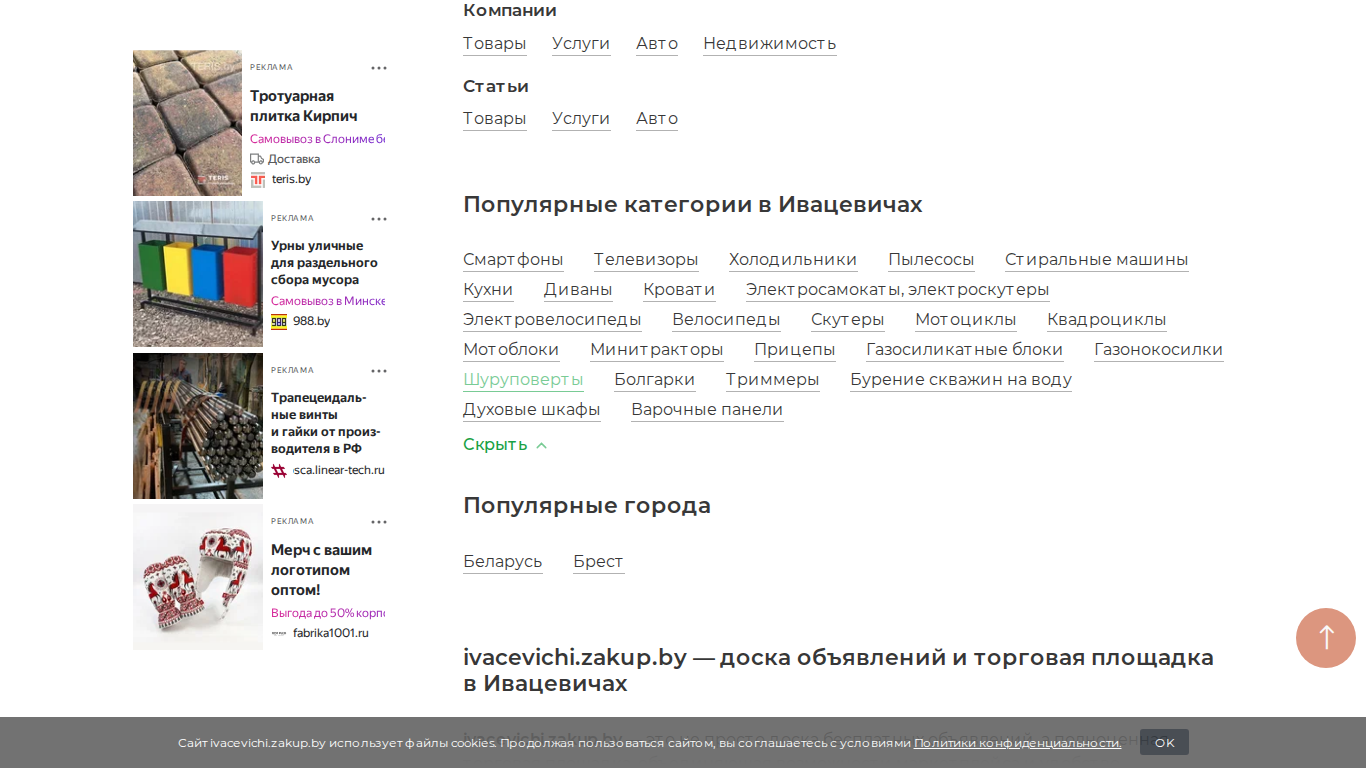The height and width of the screenshot is (768, 1366).
Task: Click the colored recycling bins ad image
Action: pos(198,274)
